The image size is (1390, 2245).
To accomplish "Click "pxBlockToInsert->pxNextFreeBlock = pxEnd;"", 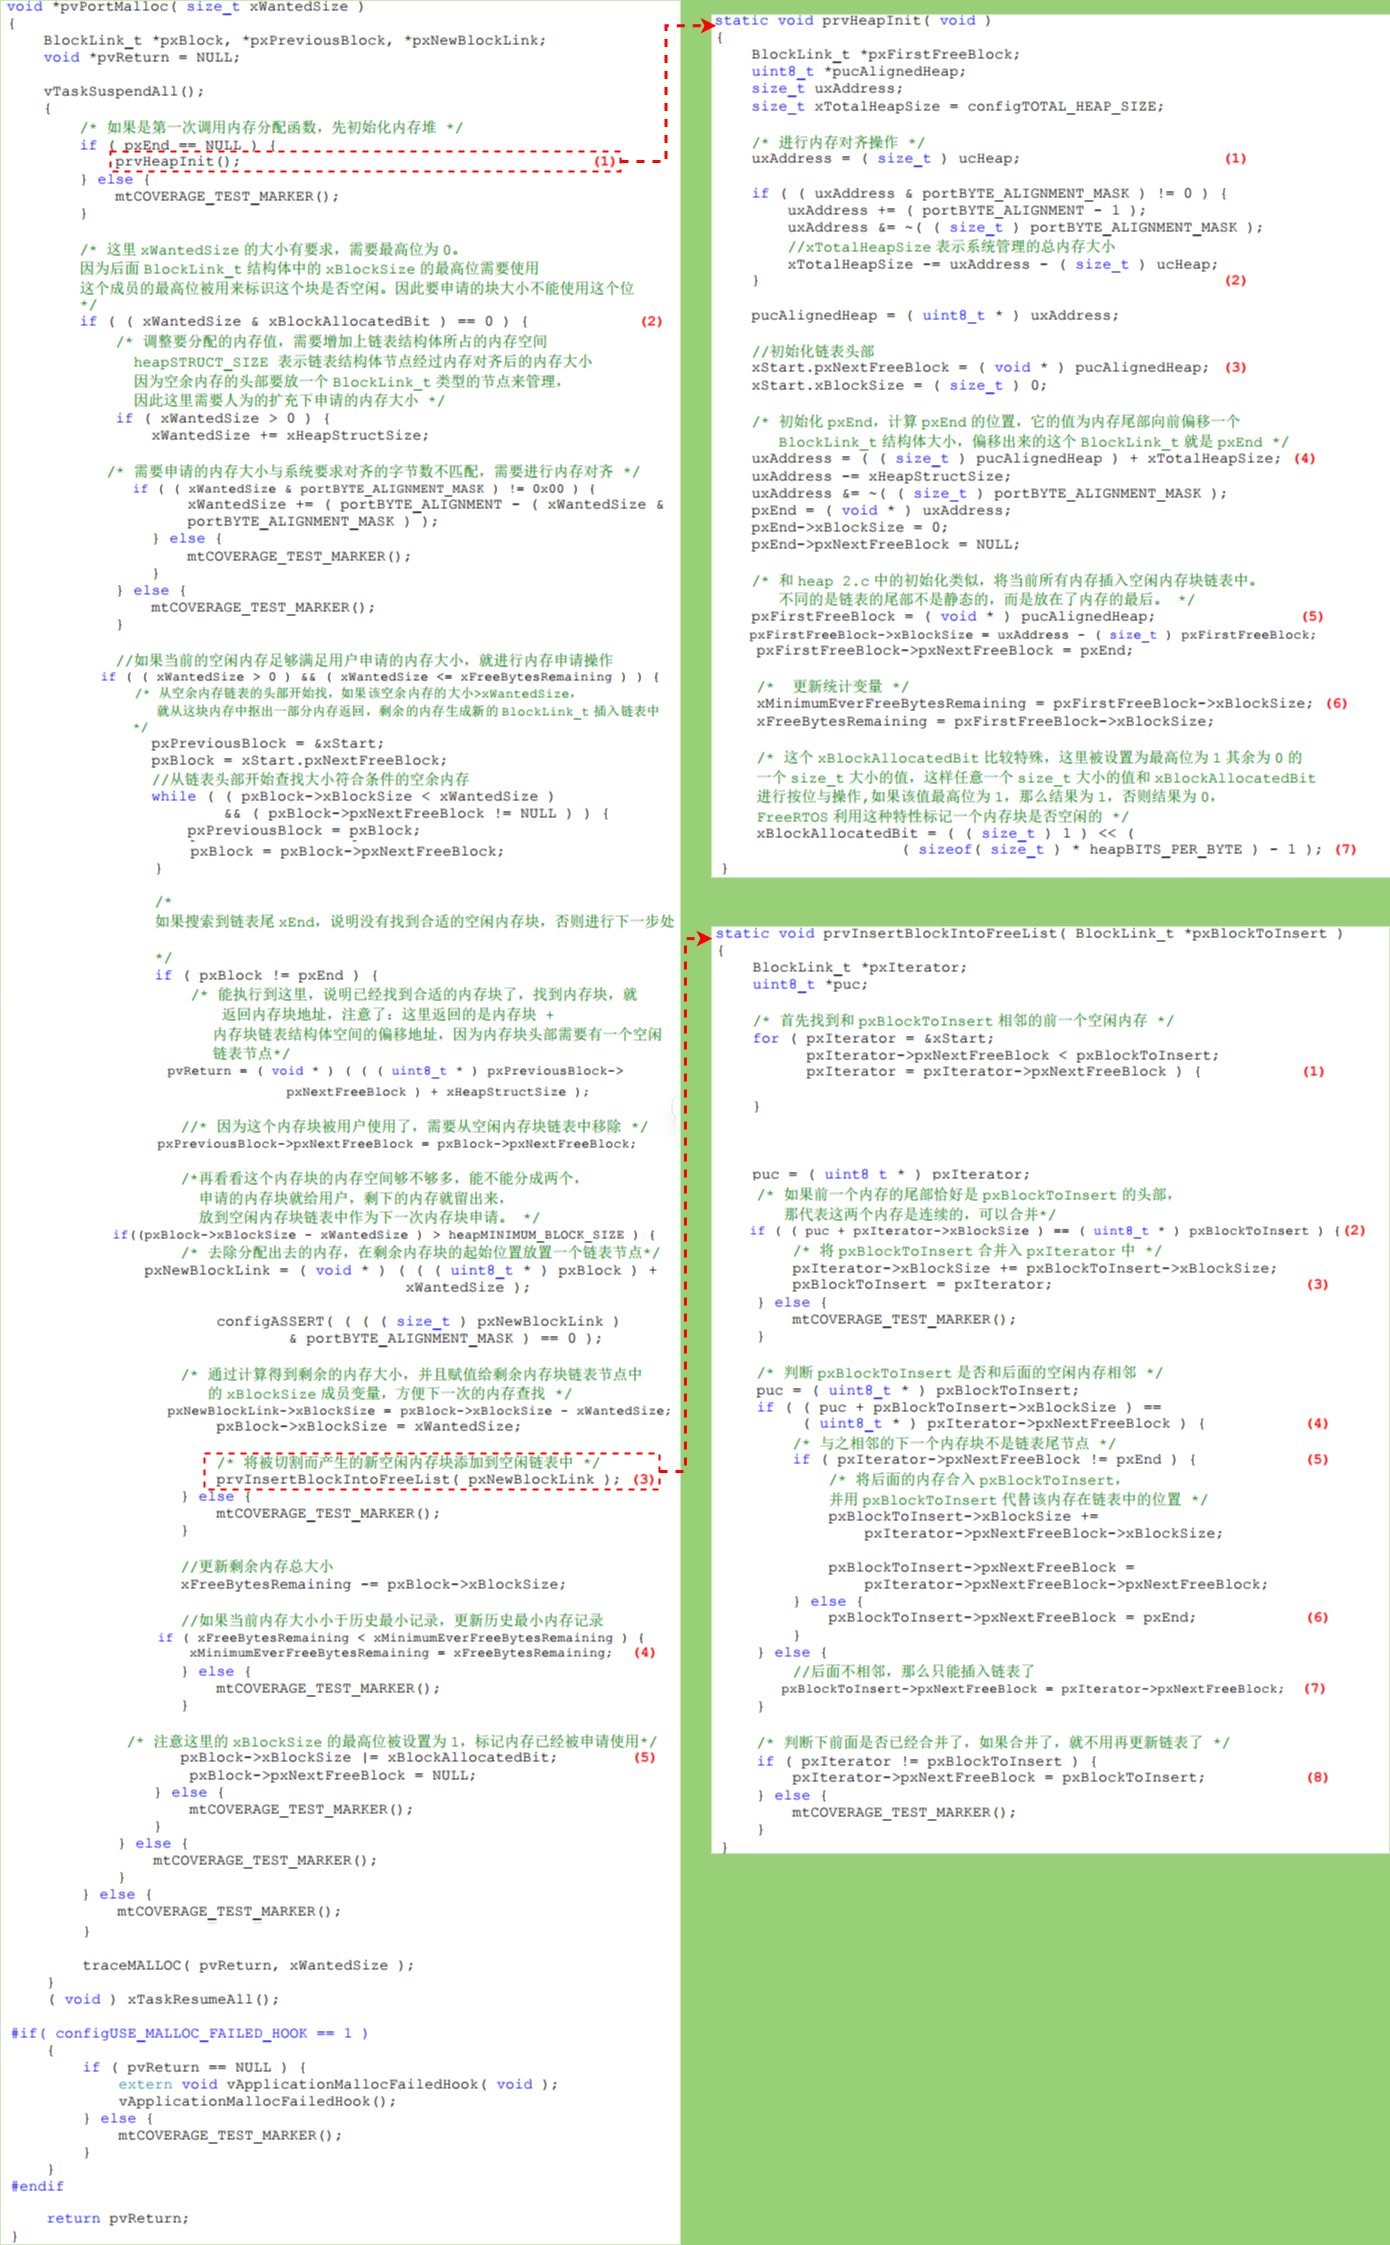I will pos(1012,1618).
